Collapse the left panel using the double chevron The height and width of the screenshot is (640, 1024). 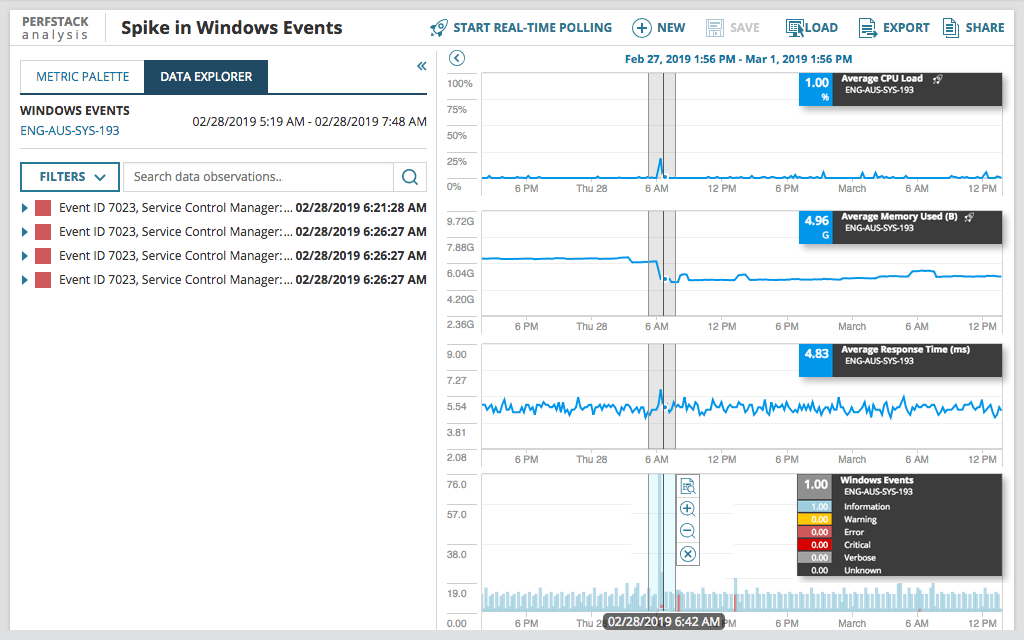(421, 65)
